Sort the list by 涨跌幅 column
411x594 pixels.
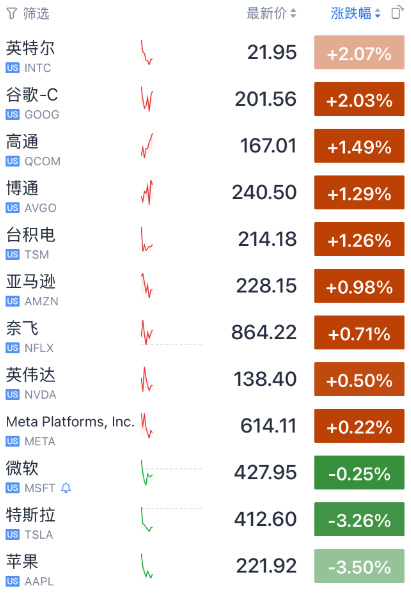(x=355, y=13)
